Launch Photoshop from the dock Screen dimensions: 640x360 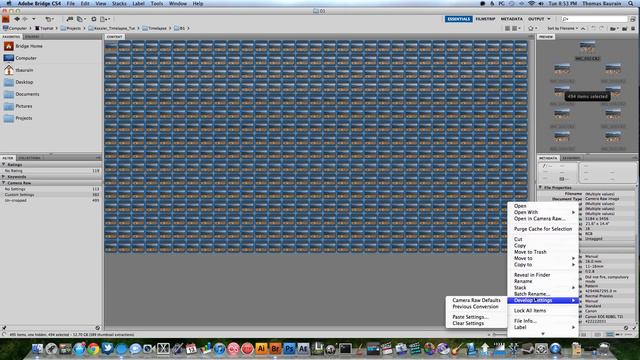[289, 349]
